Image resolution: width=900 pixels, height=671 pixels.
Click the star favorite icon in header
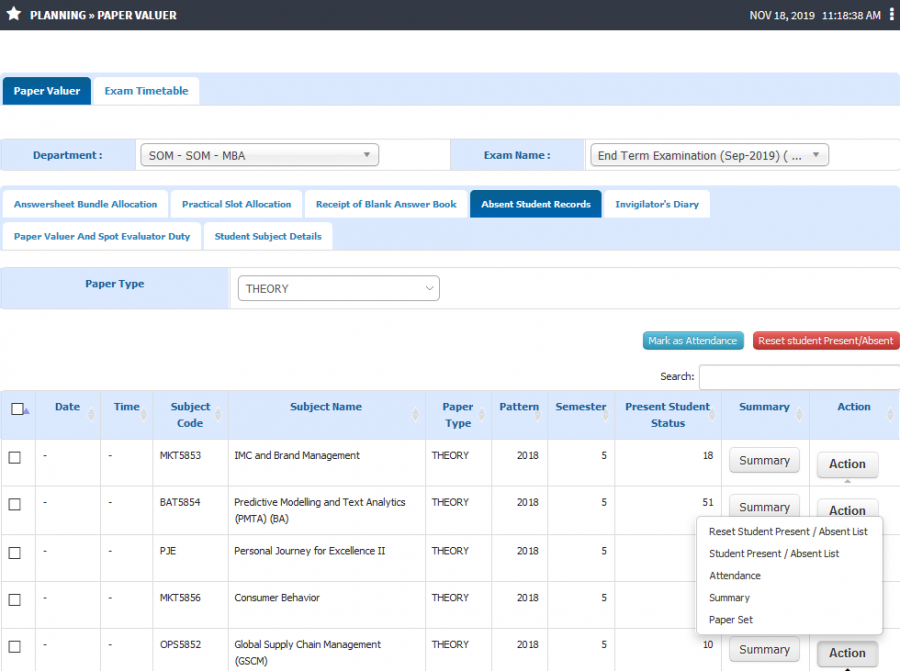(14, 14)
